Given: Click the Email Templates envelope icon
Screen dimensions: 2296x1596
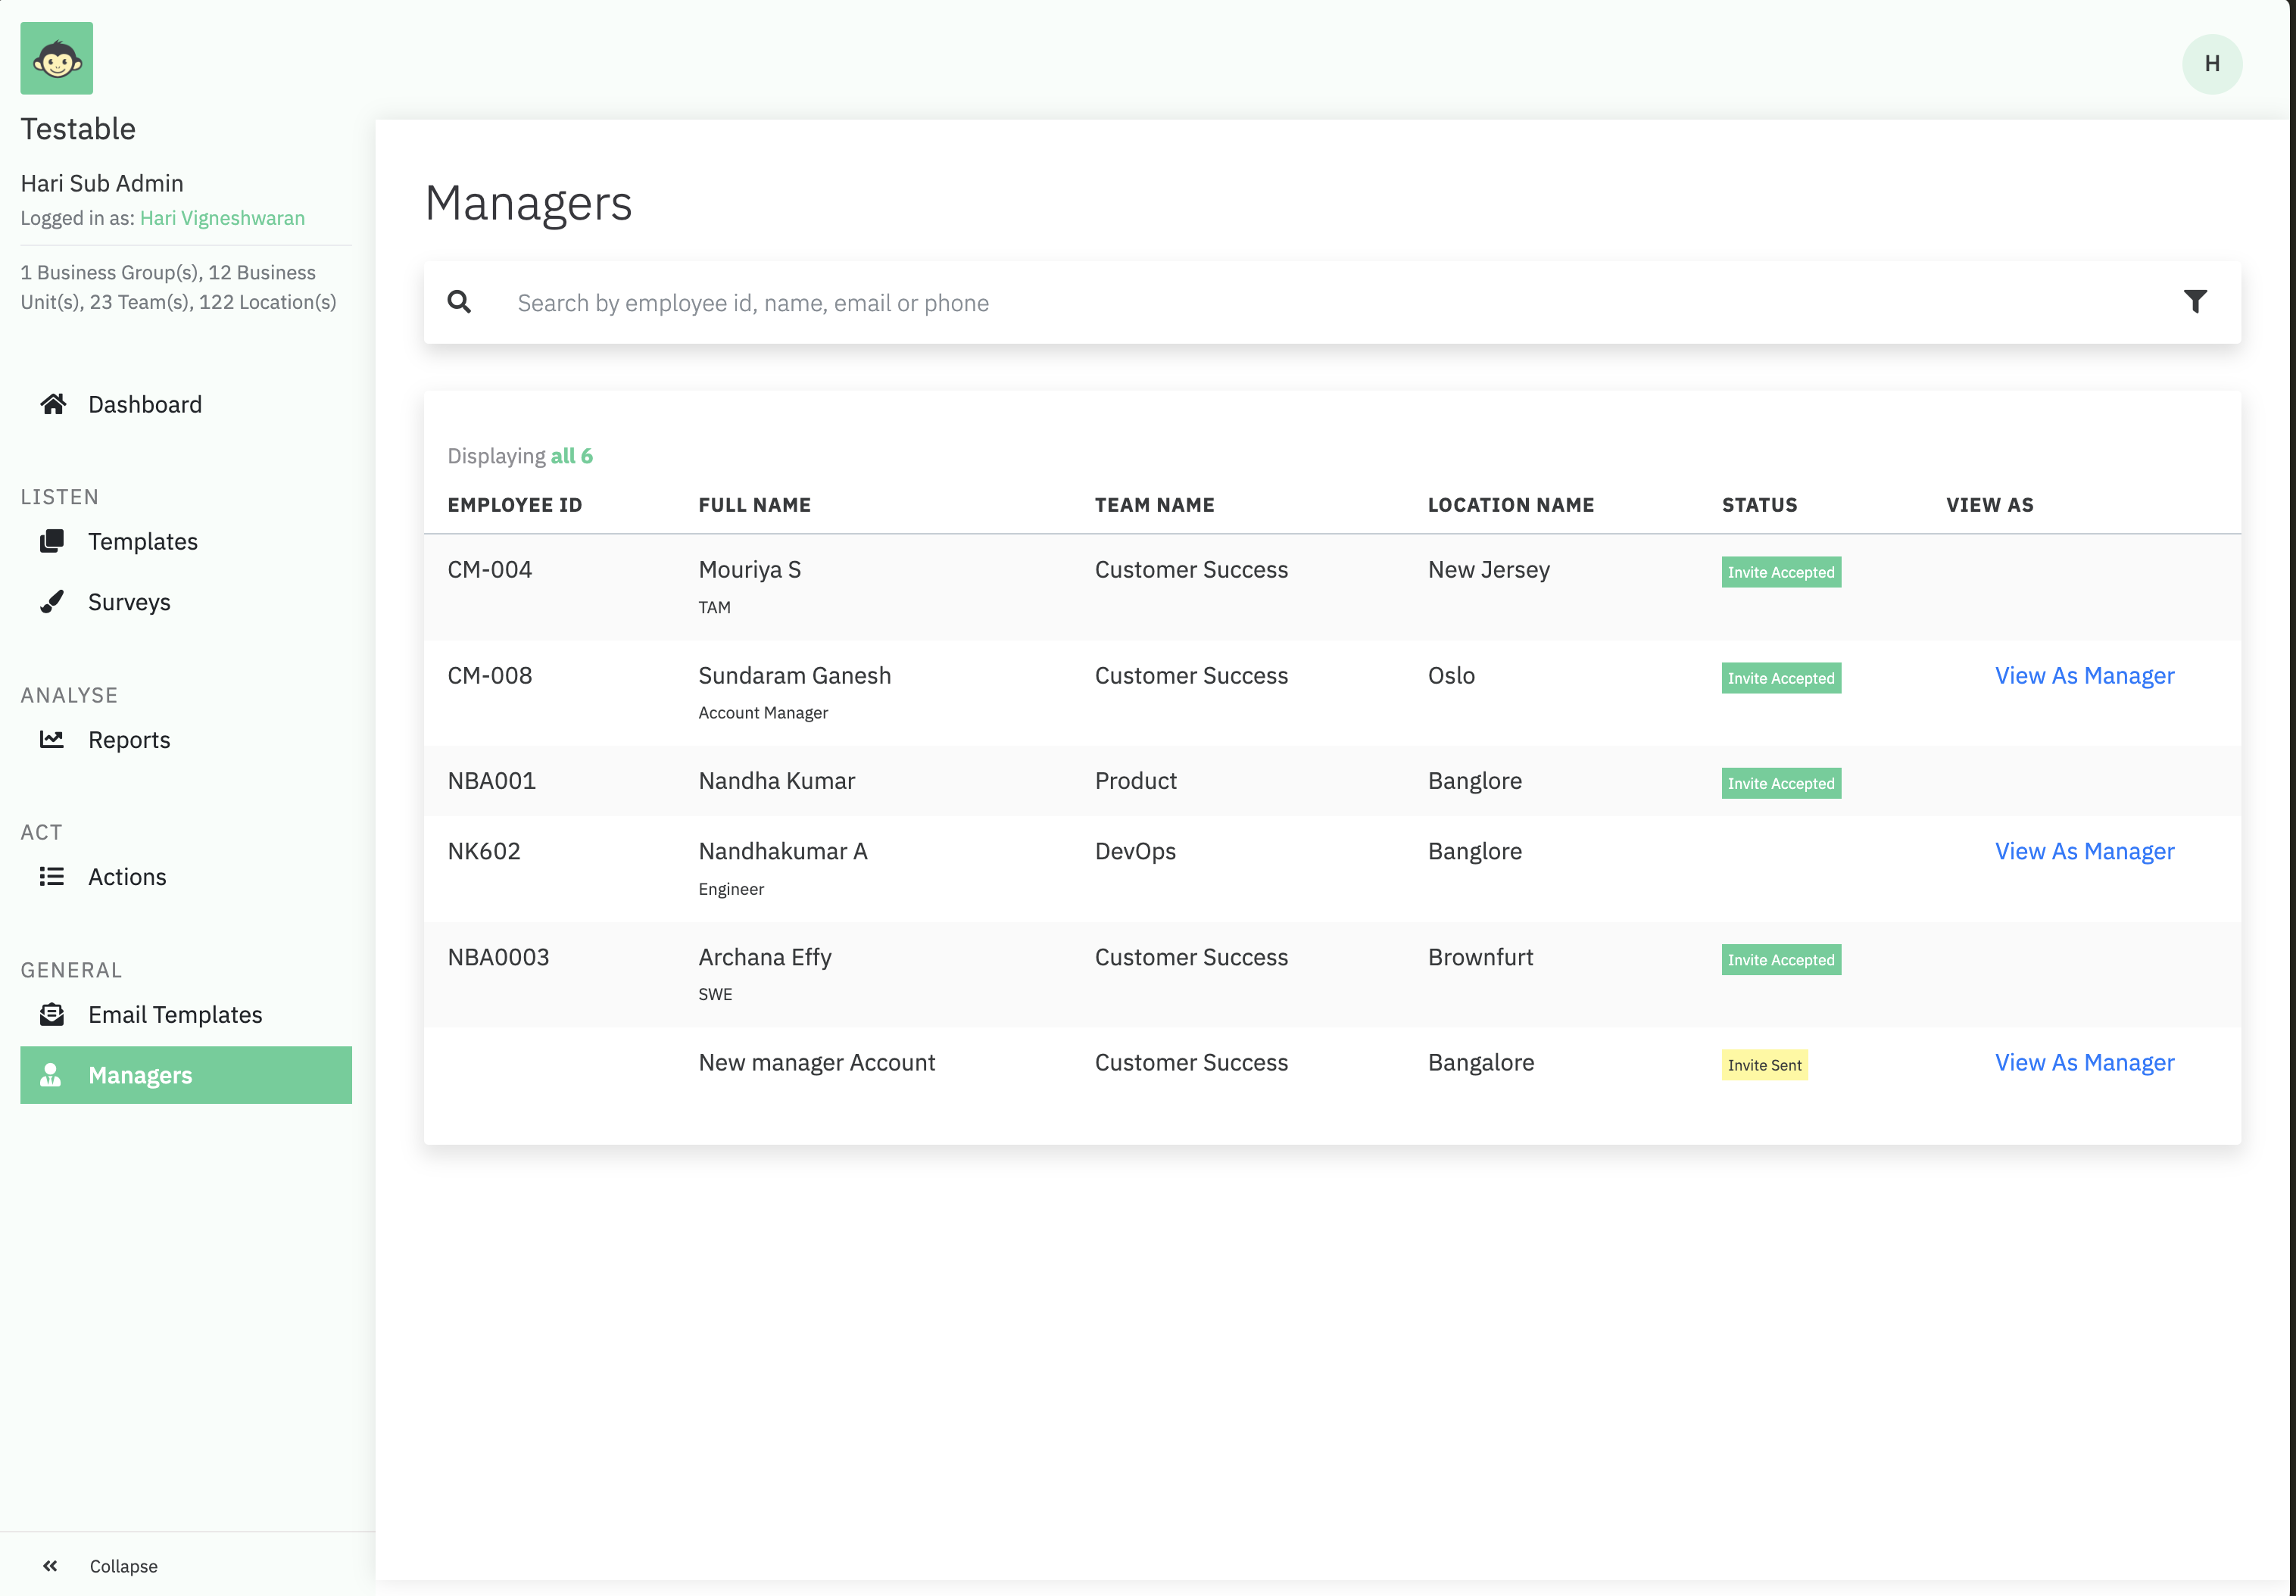Looking at the screenshot, I should (52, 1015).
